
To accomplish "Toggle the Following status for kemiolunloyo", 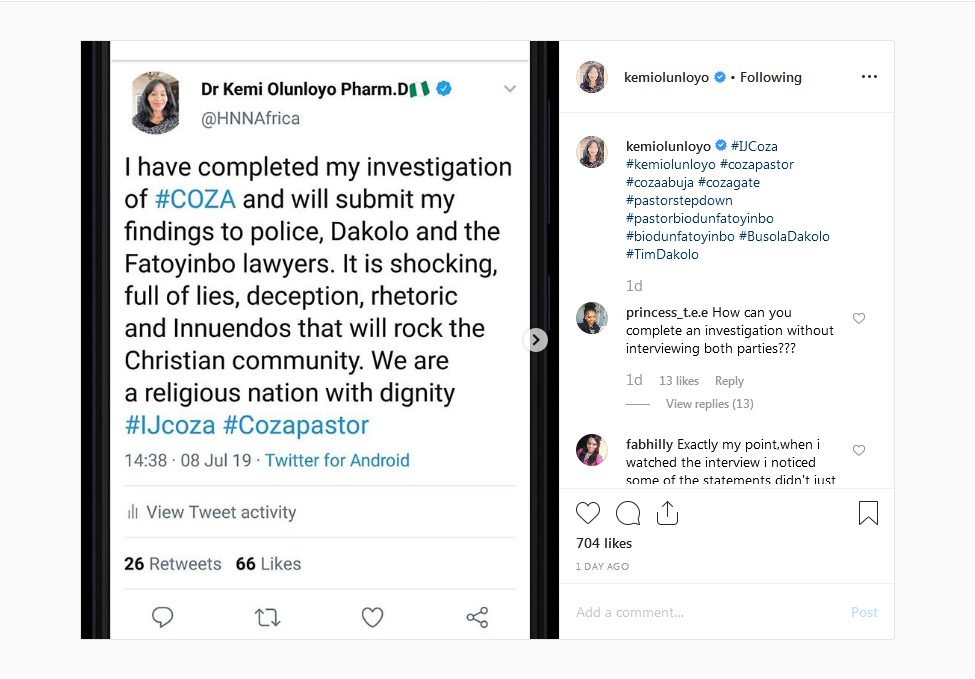I will [x=771, y=76].
